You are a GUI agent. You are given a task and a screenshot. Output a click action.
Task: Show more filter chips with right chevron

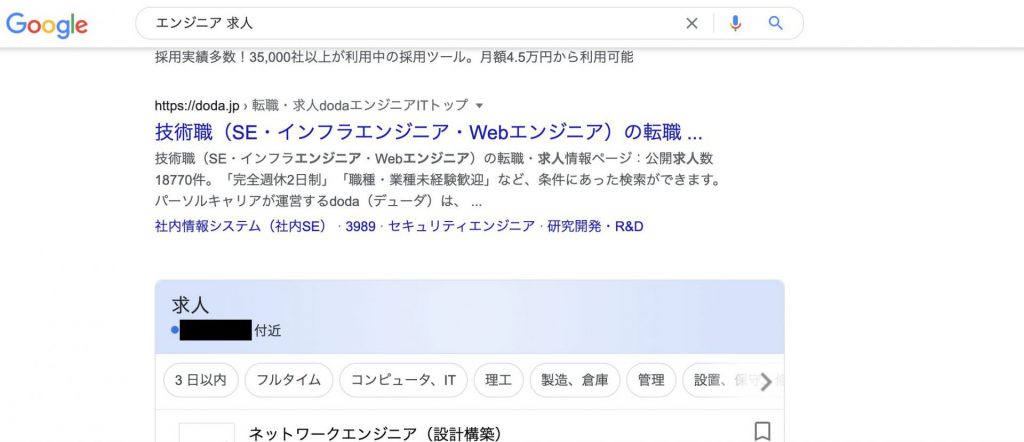[x=767, y=381]
